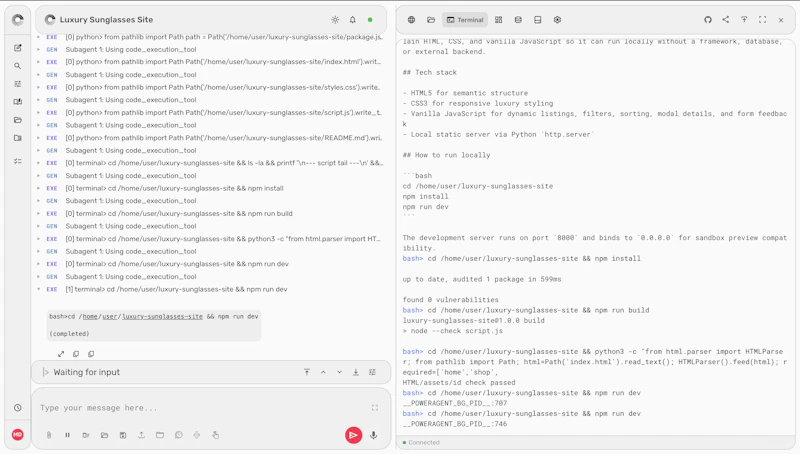Expand the completed command output with arrows icon
Image resolution: width=800 pixels, height=454 pixels.
61,354
